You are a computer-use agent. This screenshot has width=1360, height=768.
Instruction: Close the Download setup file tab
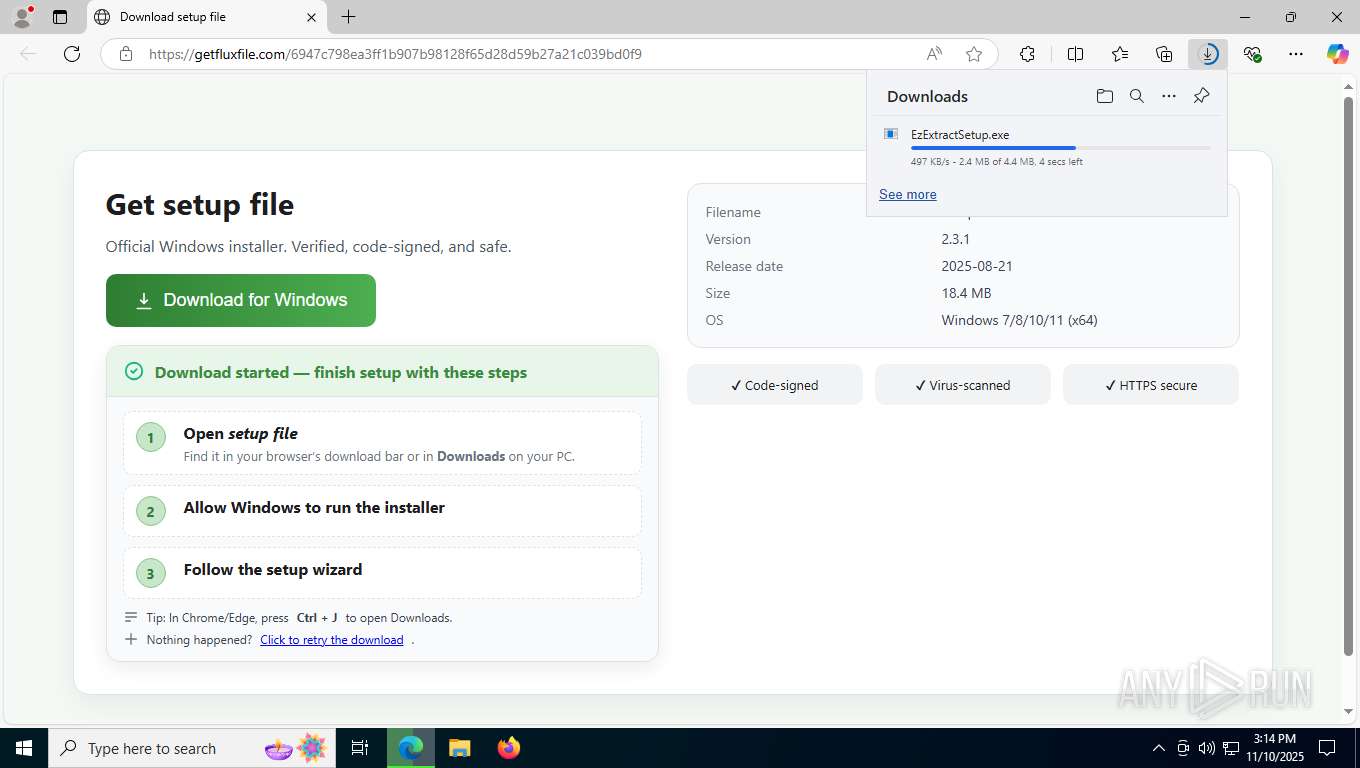point(311,17)
